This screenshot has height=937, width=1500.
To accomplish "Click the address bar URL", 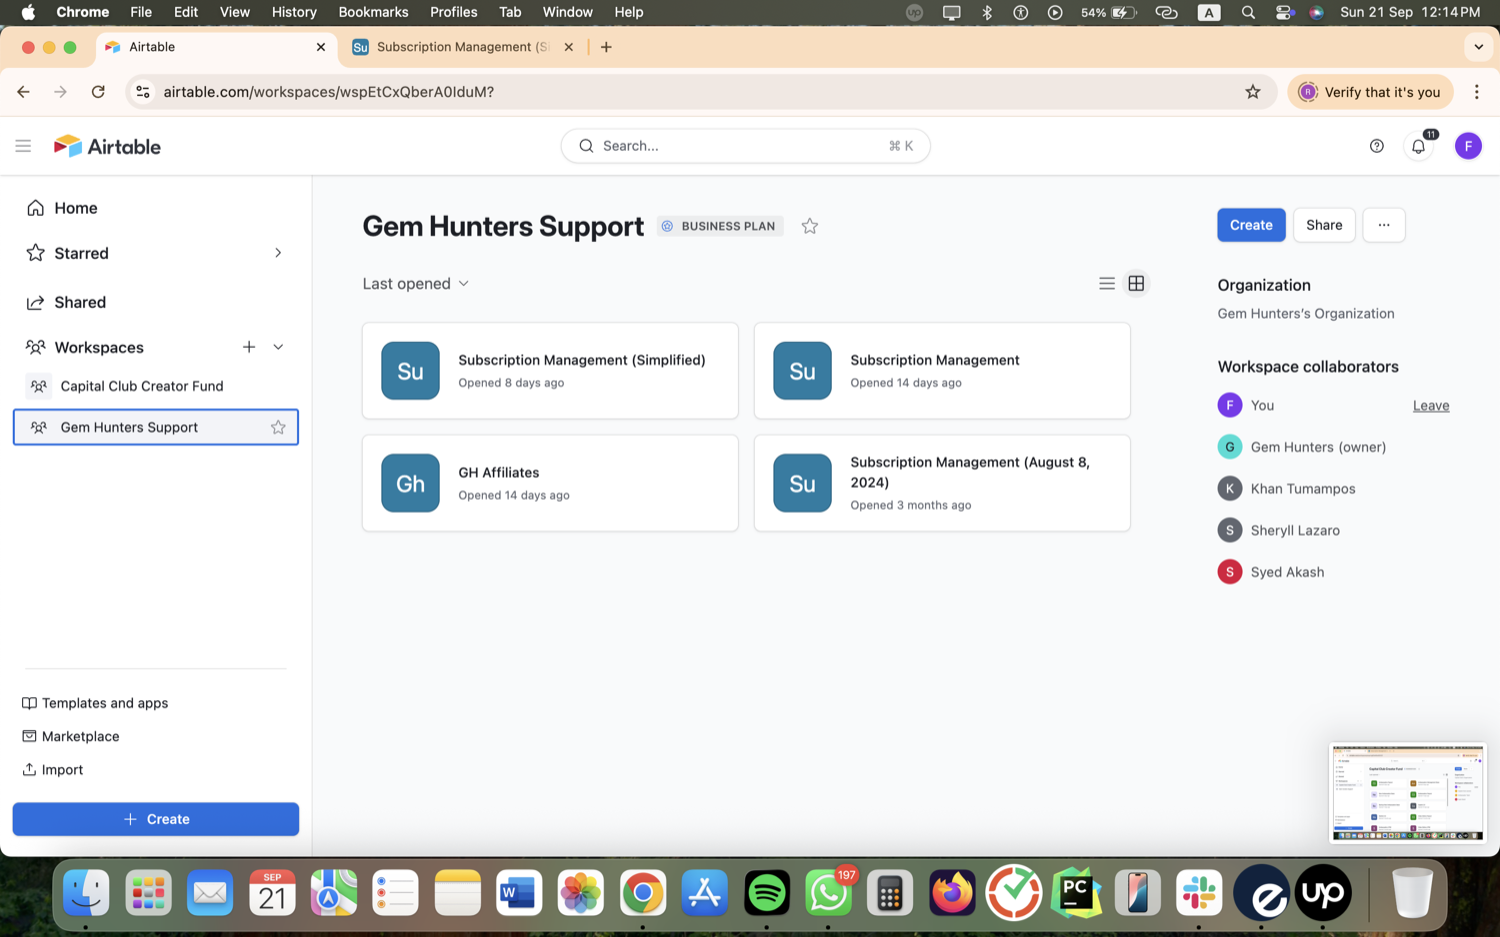I will click(x=329, y=92).
